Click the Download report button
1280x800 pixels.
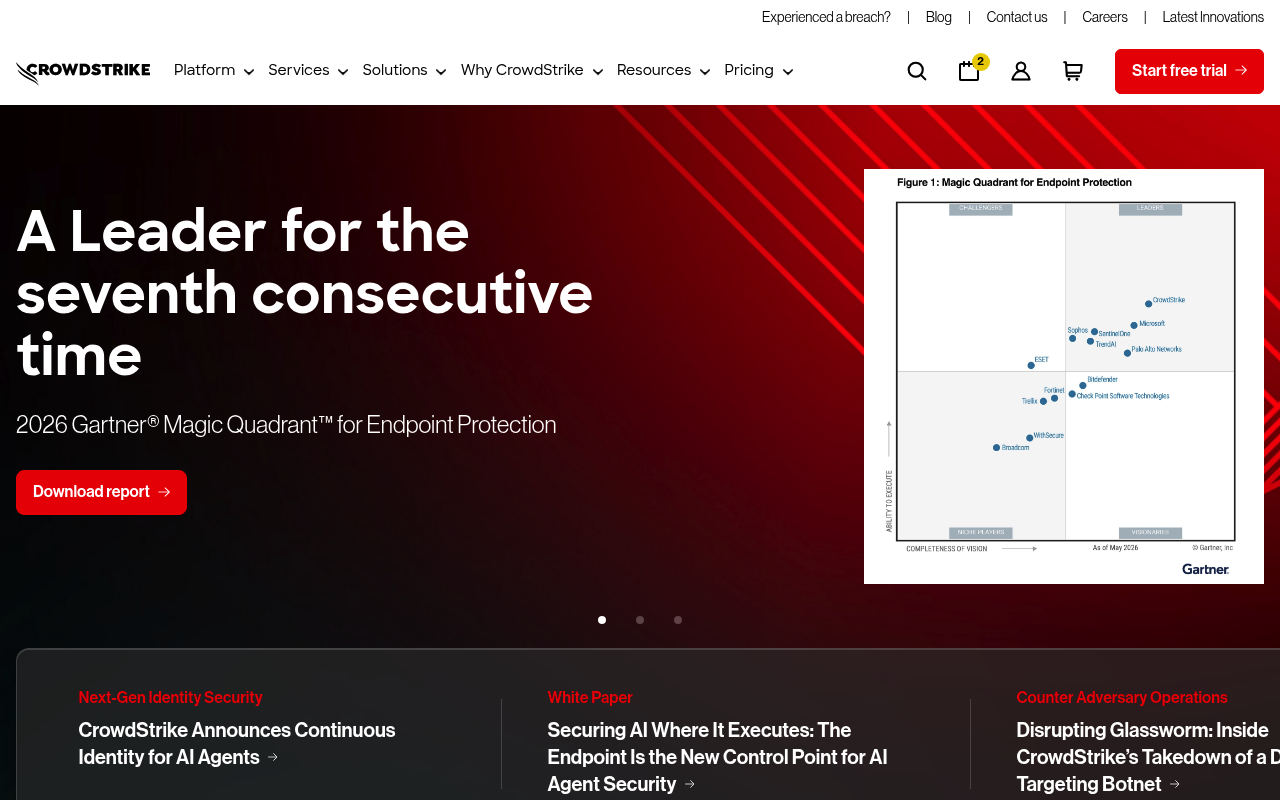[101, 492]
